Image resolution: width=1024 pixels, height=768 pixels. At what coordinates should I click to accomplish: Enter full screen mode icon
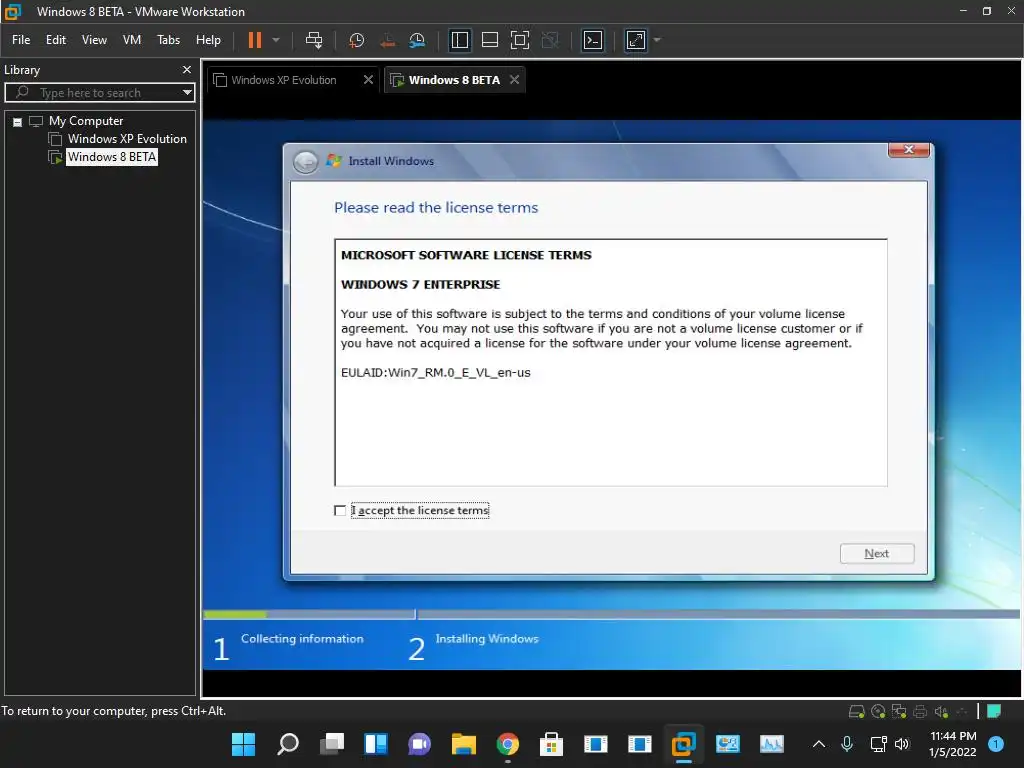[520, 40]
